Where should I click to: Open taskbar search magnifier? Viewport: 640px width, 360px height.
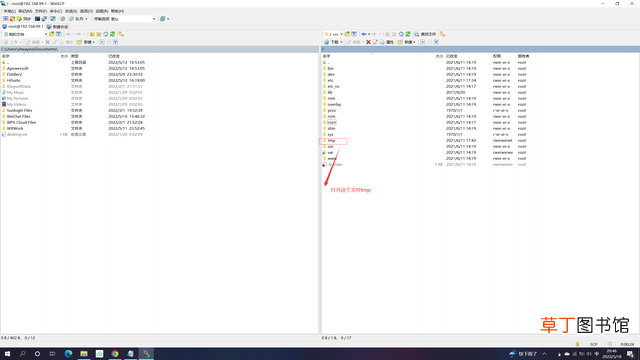pos(22,354)
